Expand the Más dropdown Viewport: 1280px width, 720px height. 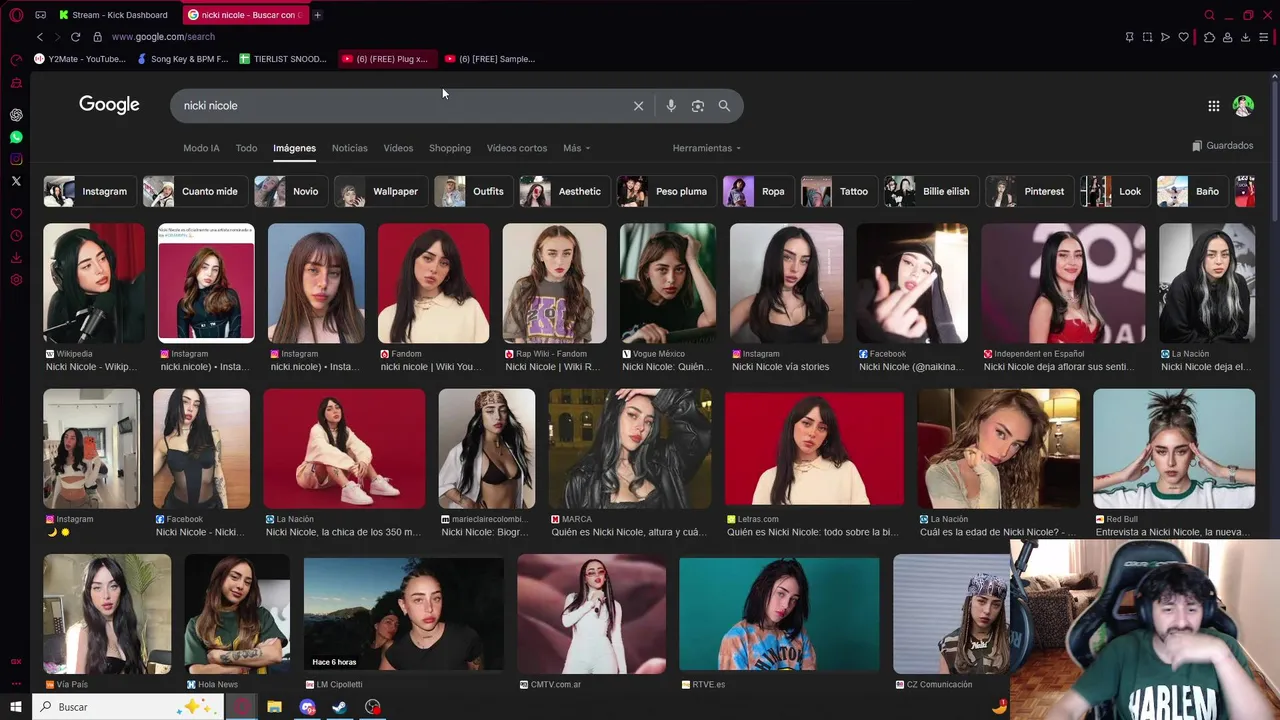click(x=576, y=148)
